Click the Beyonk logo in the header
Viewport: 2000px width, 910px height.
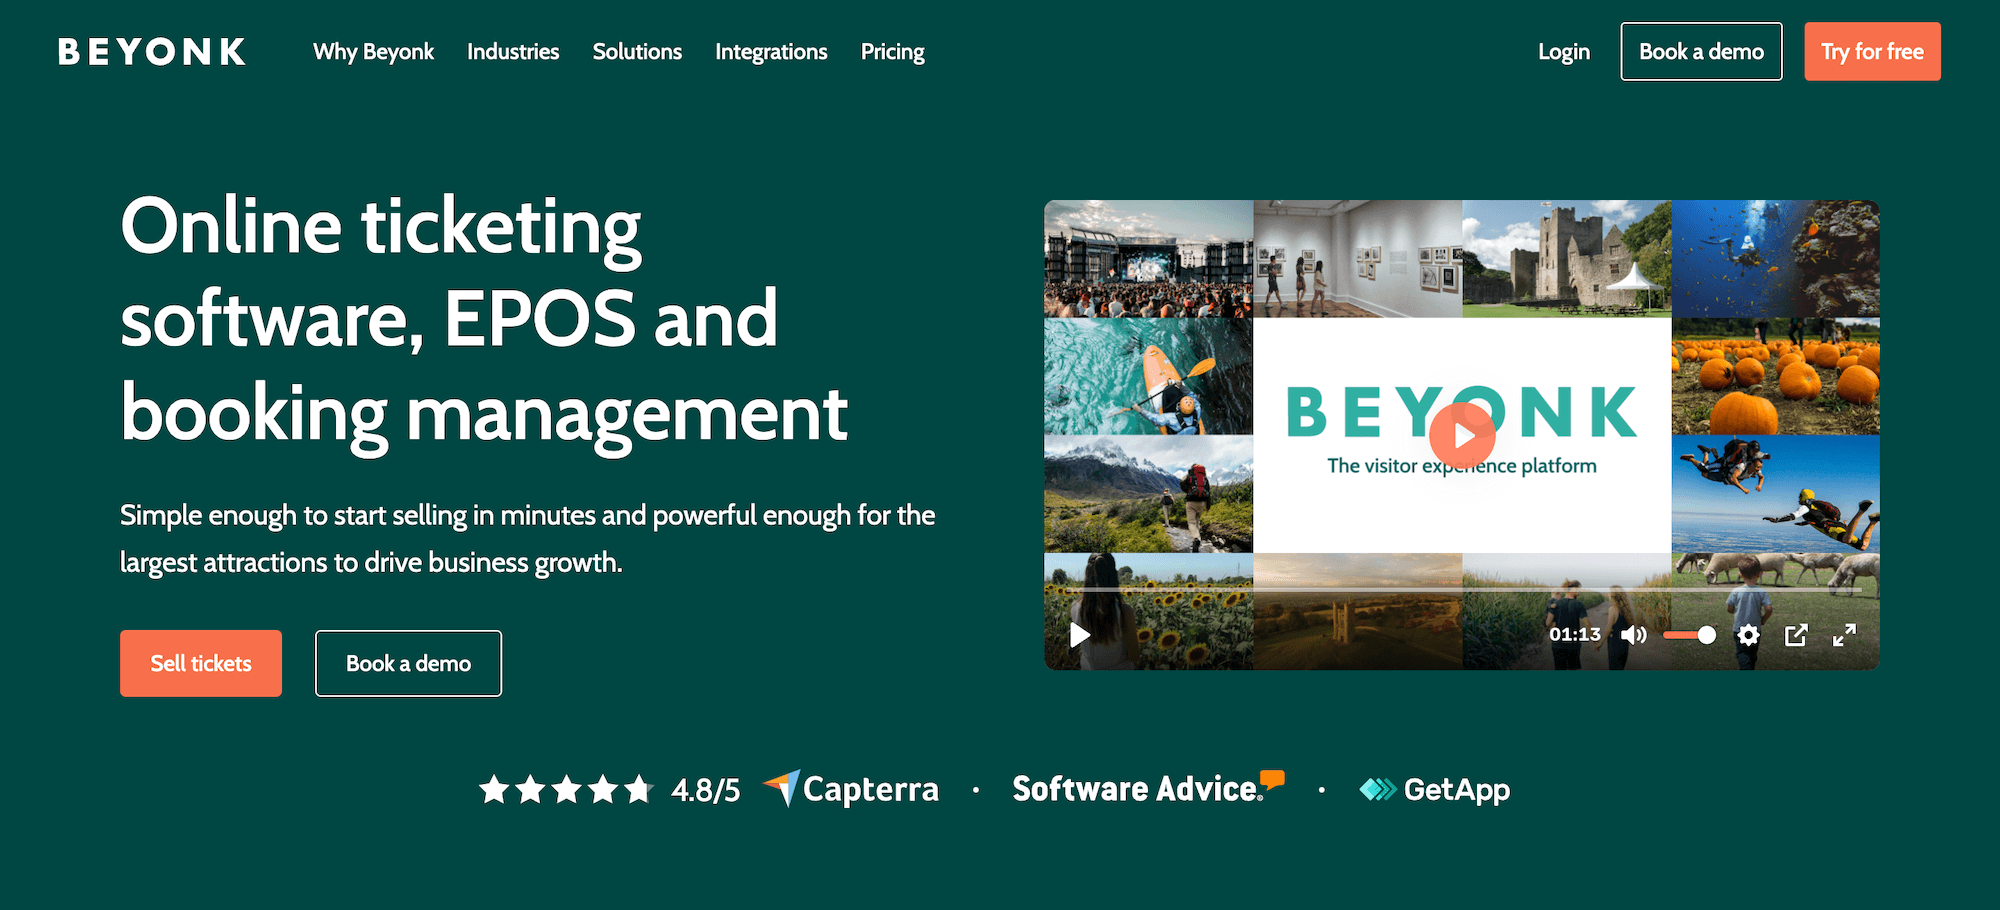tap(152, 52)
